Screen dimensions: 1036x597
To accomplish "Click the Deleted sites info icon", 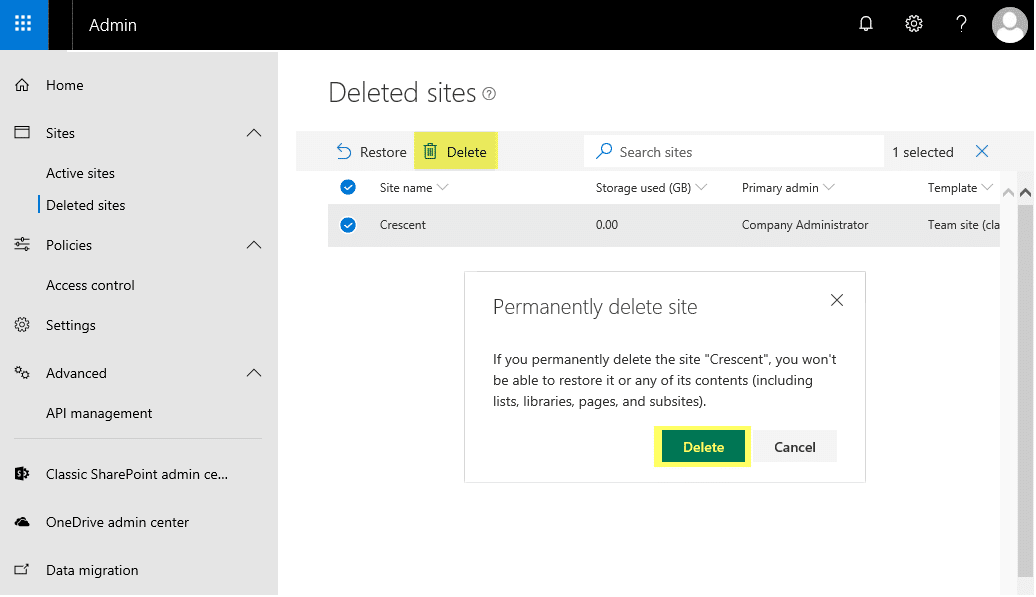I will (x=489, y=94).
